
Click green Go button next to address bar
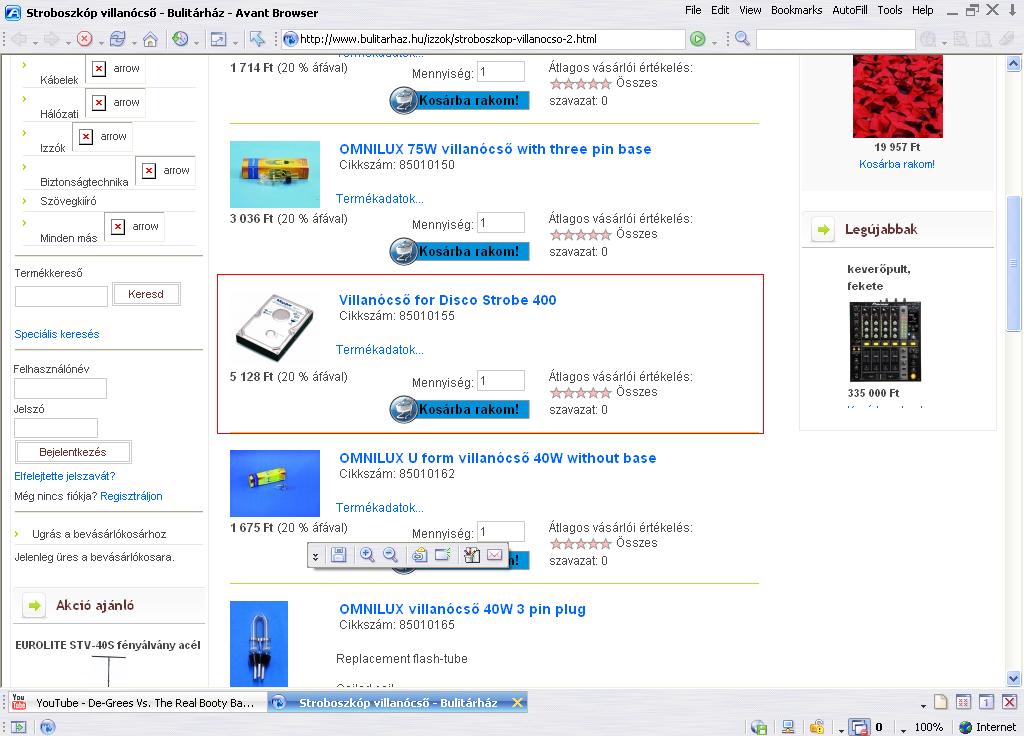click(x=698, y=39)
